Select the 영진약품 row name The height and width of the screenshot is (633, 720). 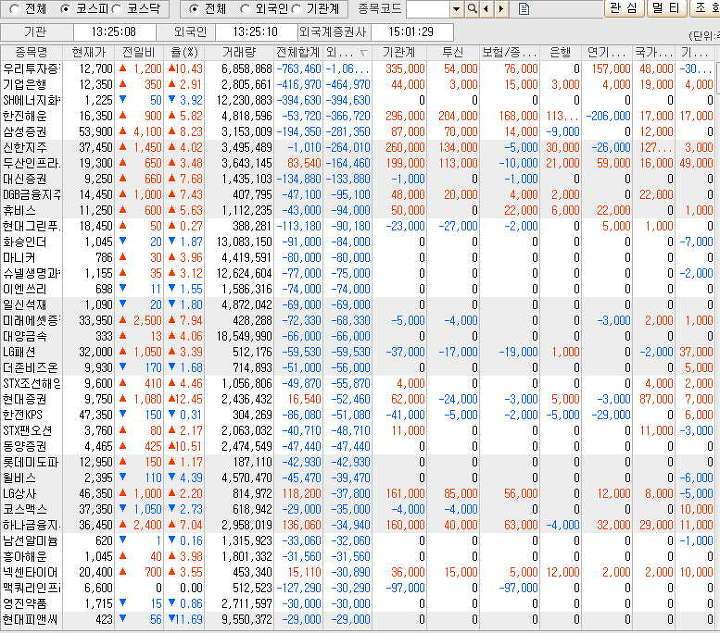(x=25, y=604)
